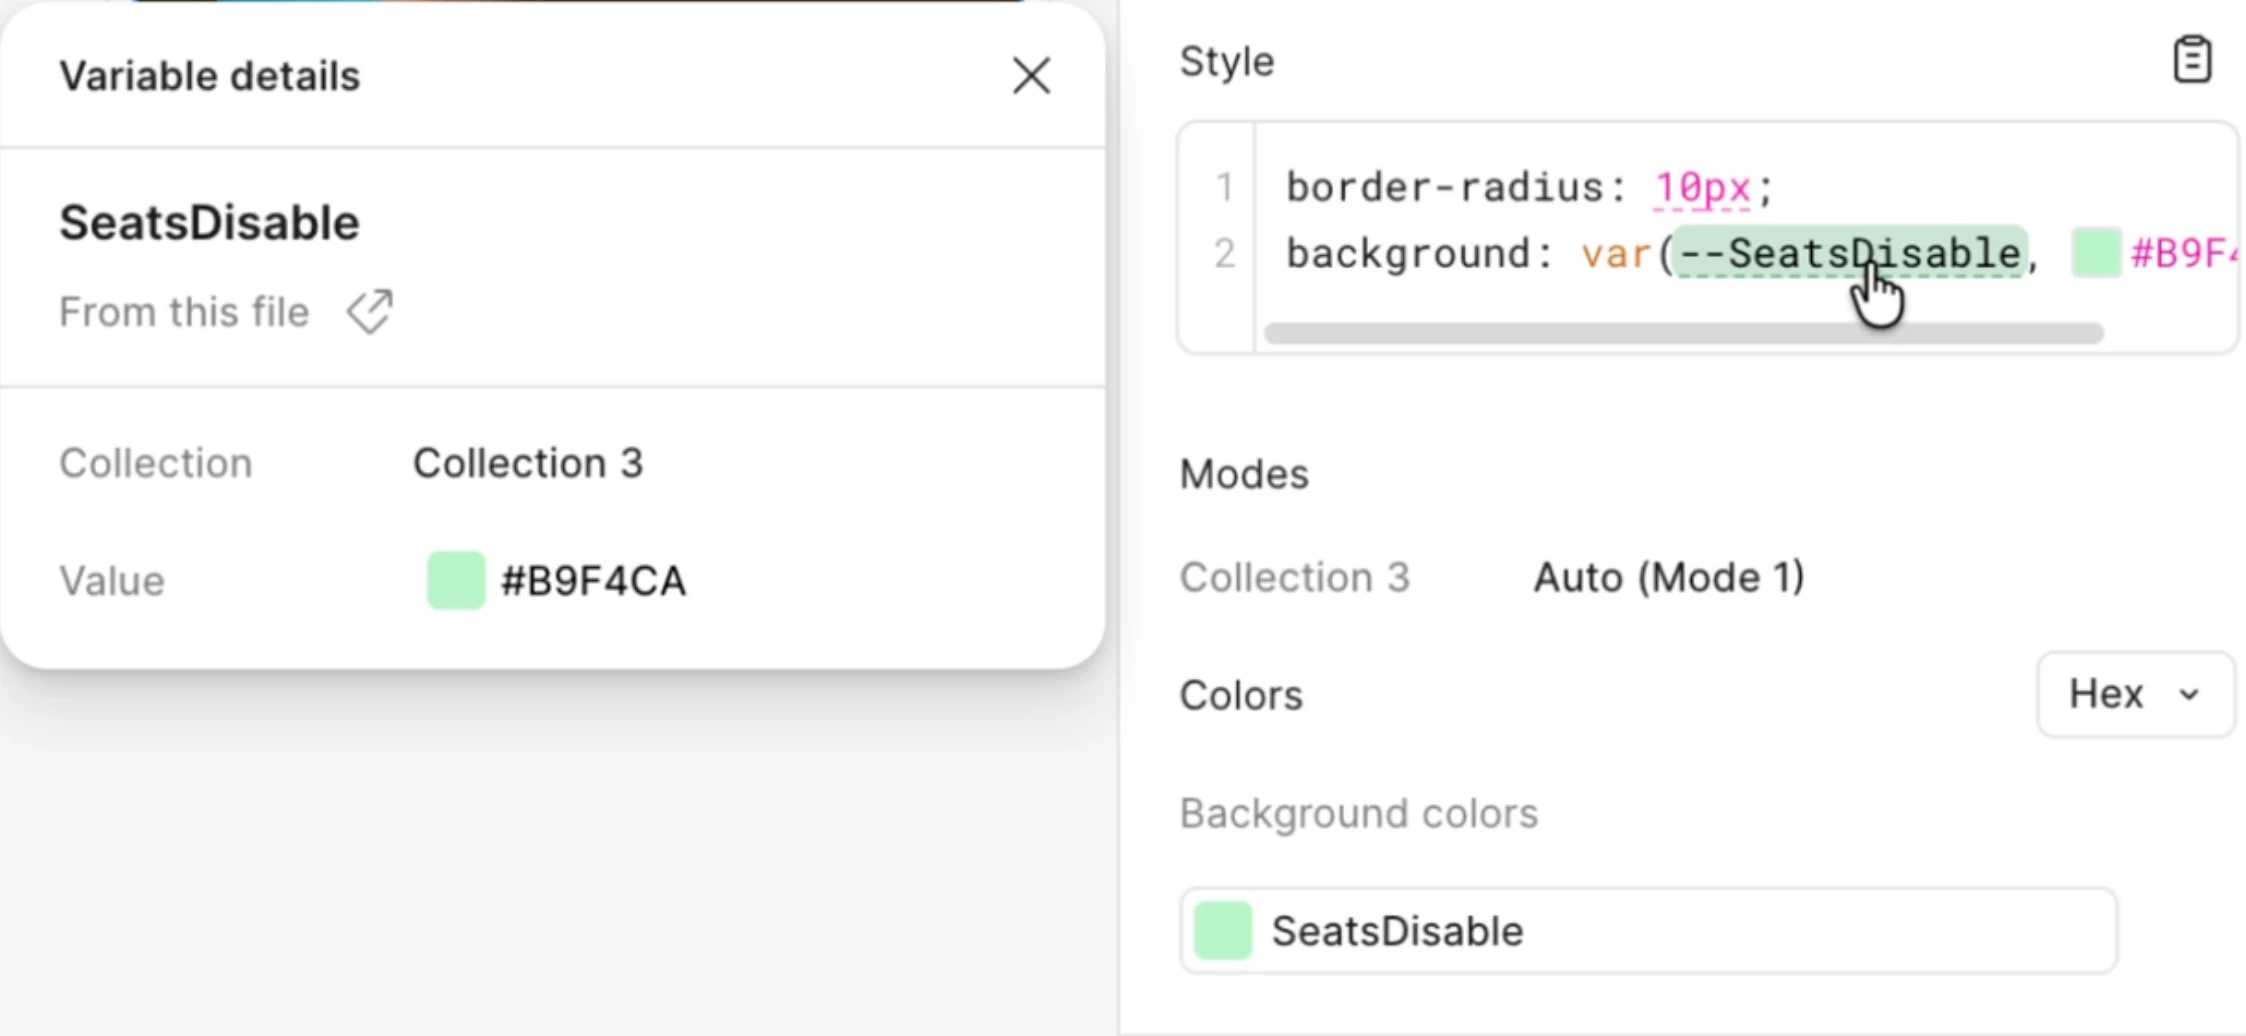Click the background property on line 2
The width and height of the screenshot is (2246, 1036).
click(x=1409, y=254)
